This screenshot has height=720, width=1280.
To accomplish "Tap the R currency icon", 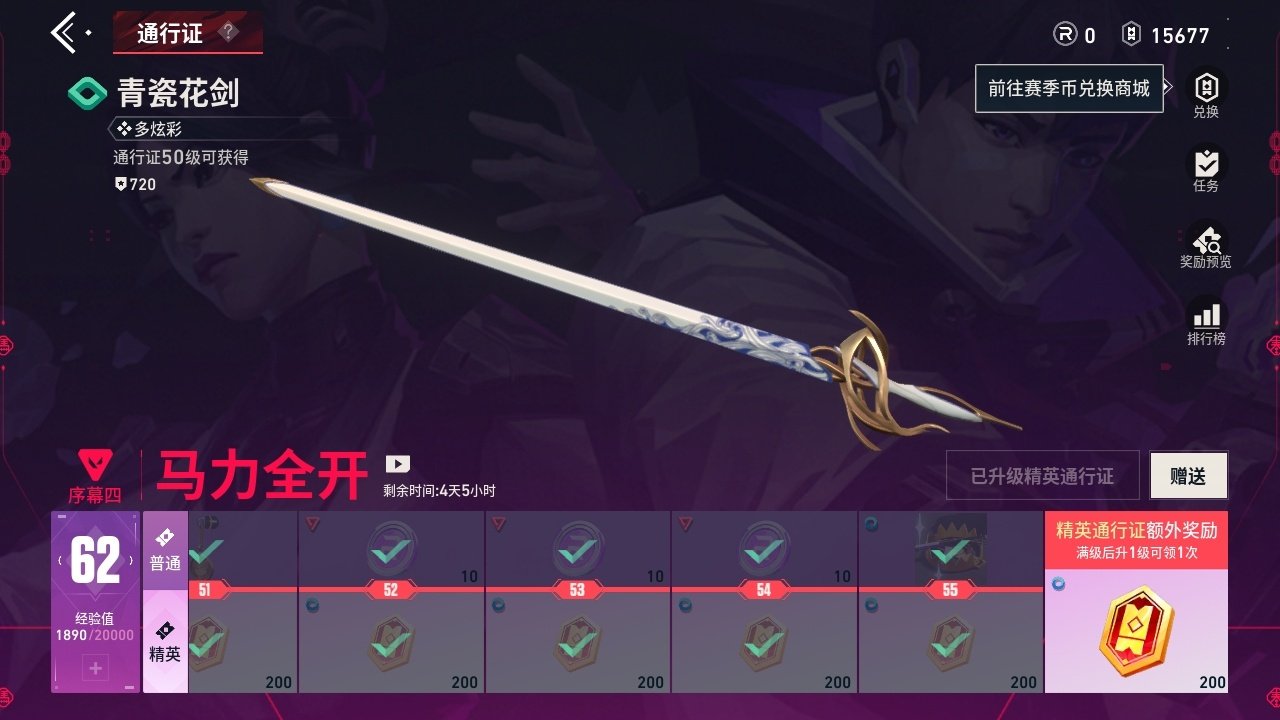I will click(1065, 34).
